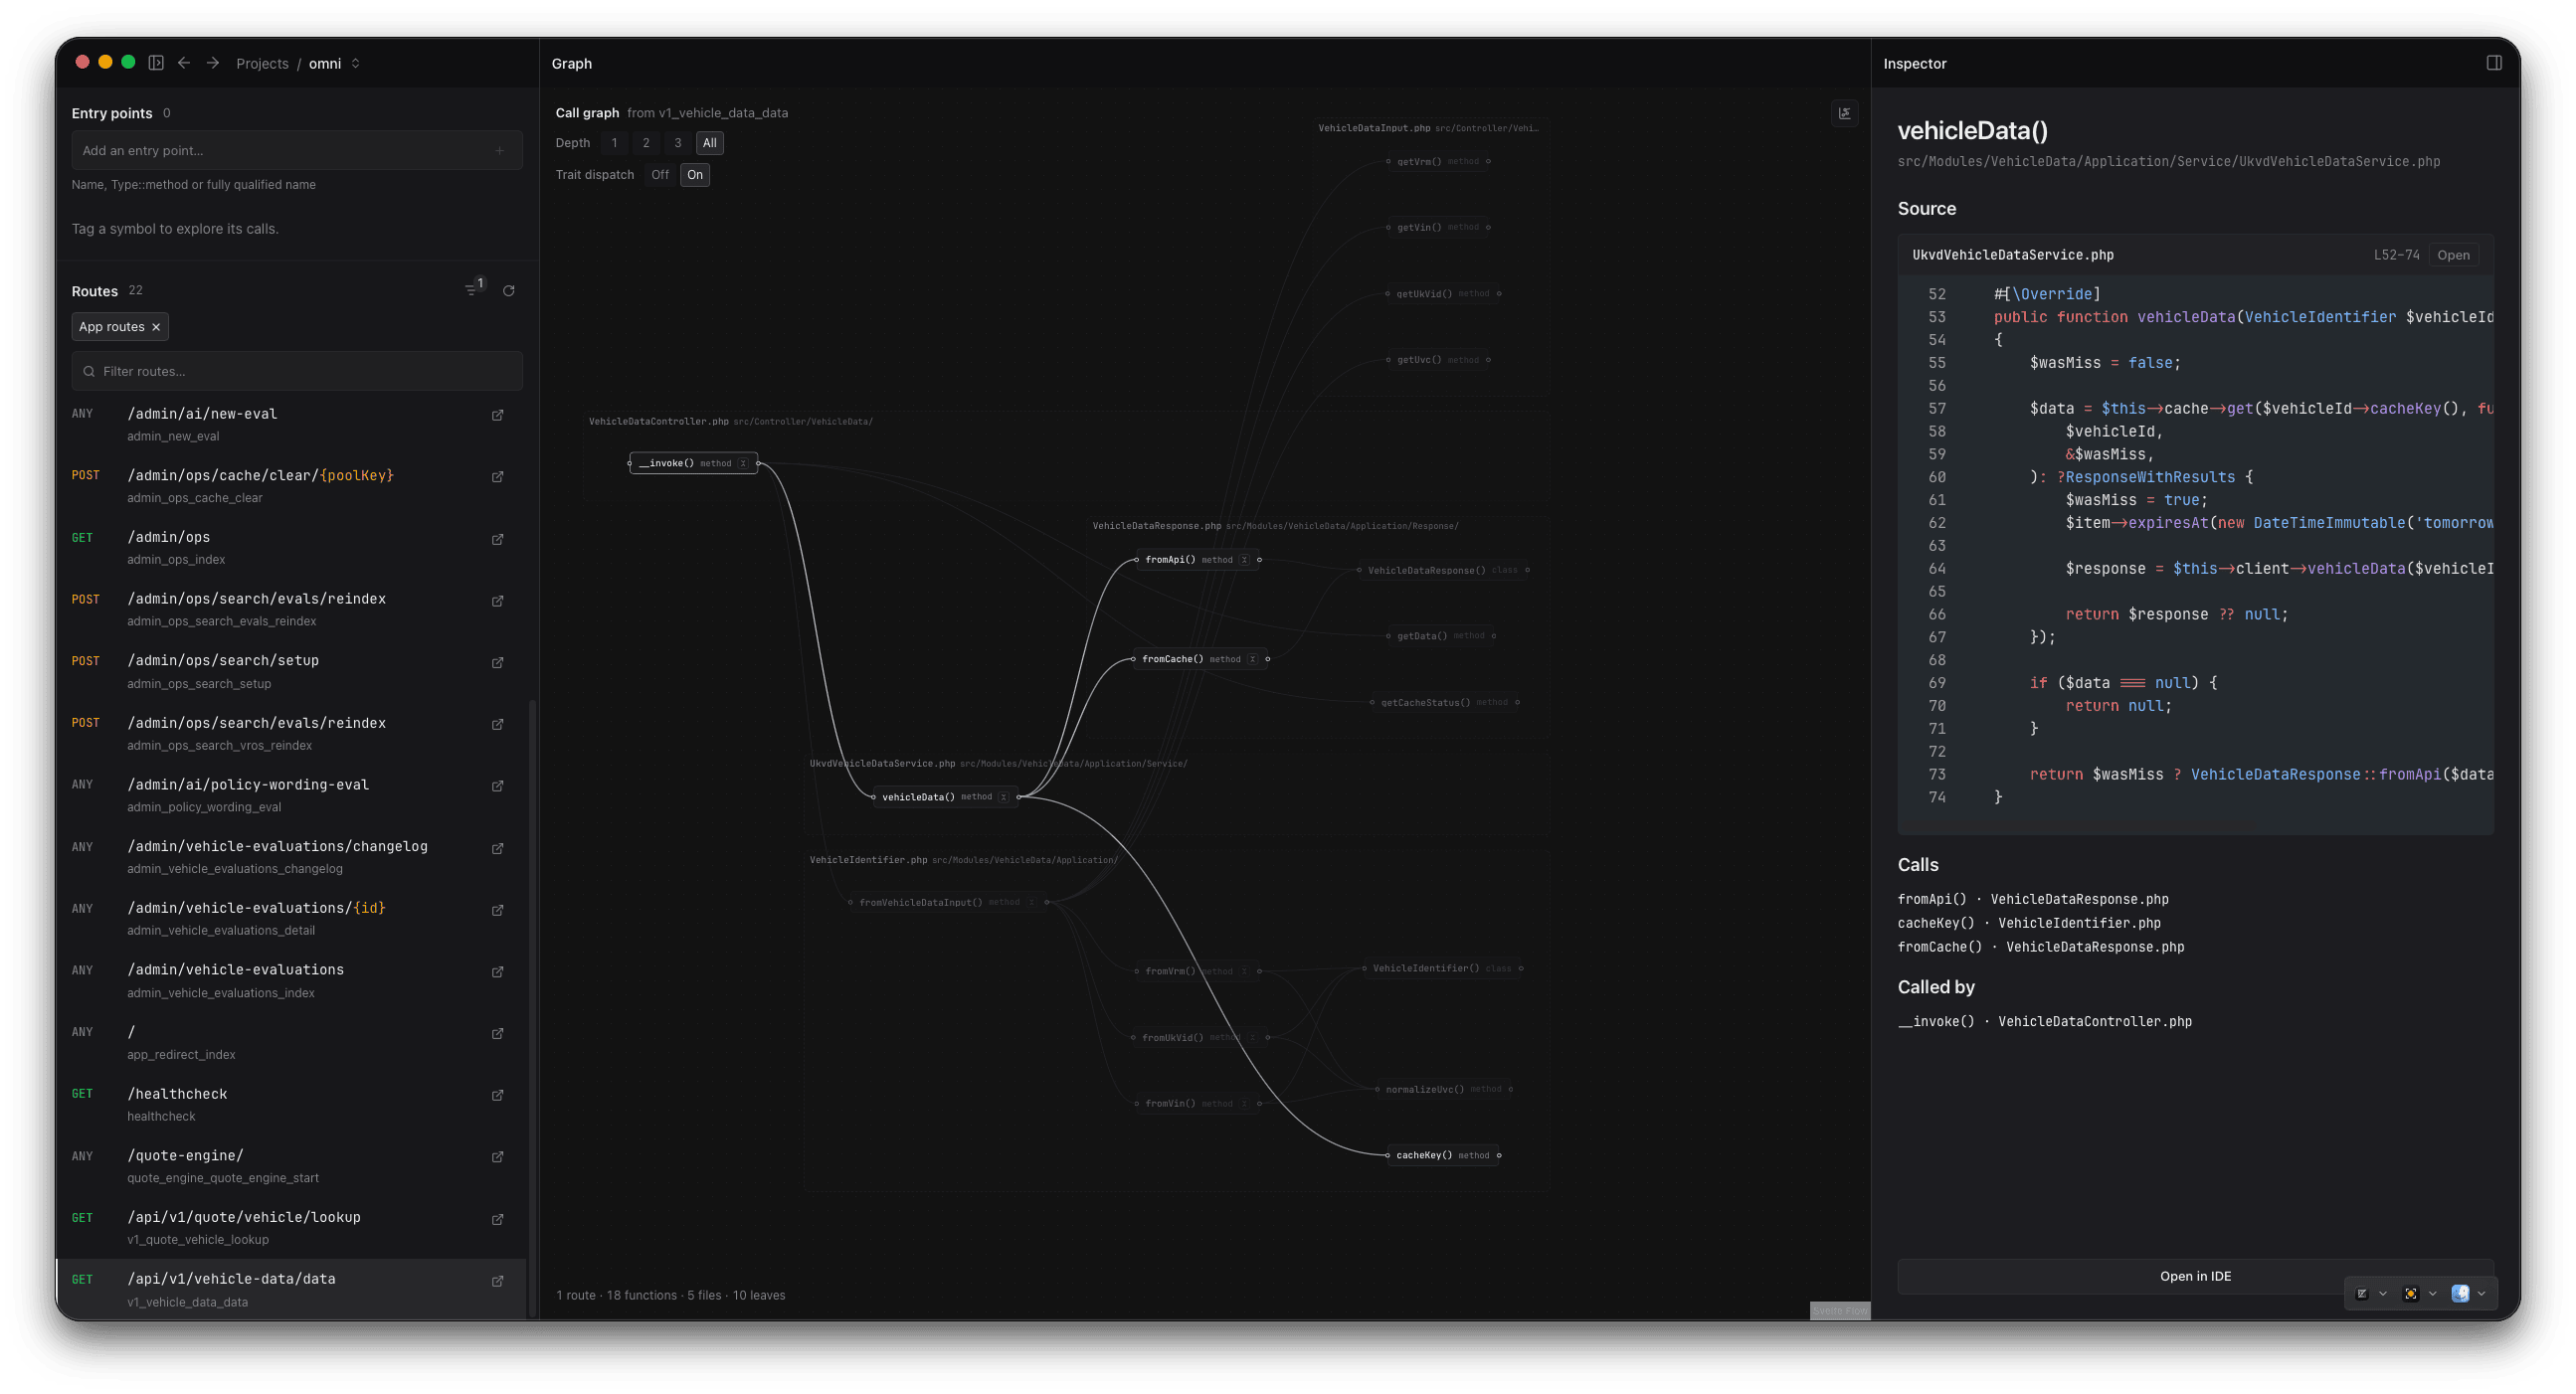Open external link for /admin/vehicle-evaluations/changelog
The image size is (2576, 1394).
tap(497, 848)
